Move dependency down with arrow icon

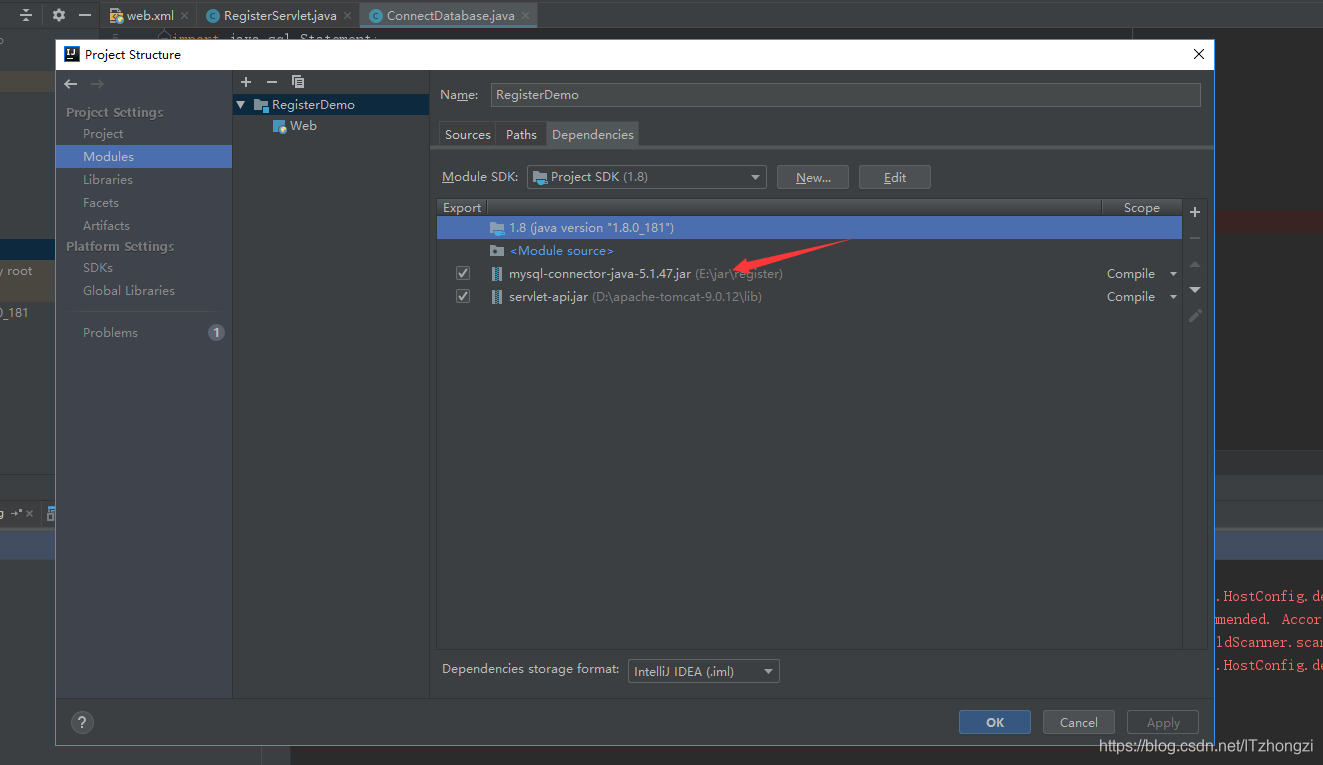click(1195, 290)
